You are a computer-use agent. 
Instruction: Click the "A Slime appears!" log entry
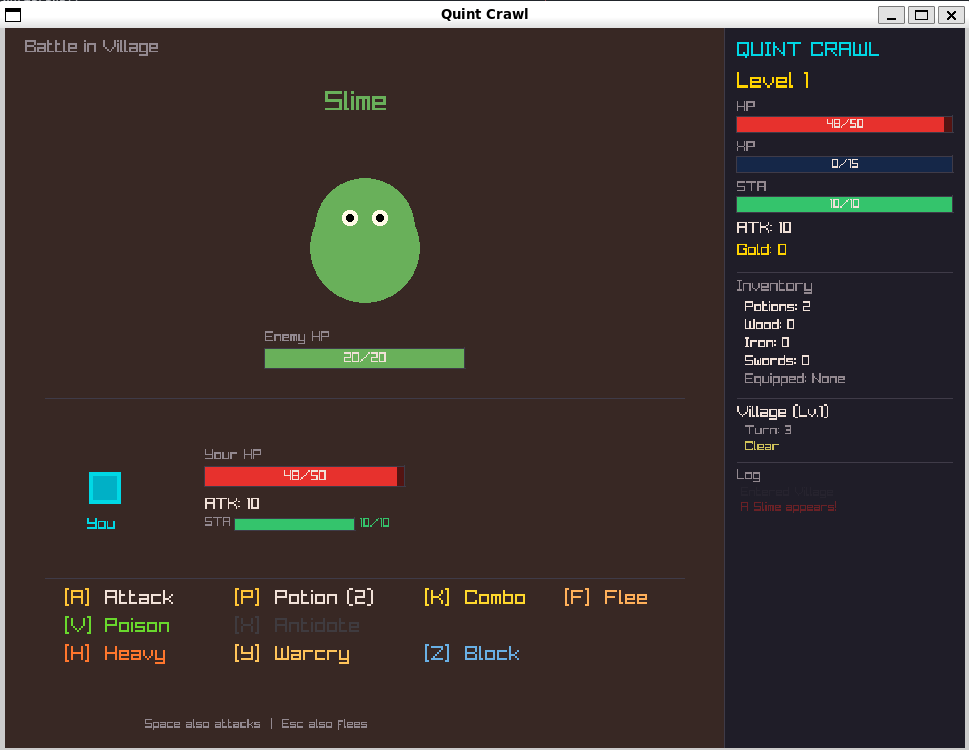(789, 507)
